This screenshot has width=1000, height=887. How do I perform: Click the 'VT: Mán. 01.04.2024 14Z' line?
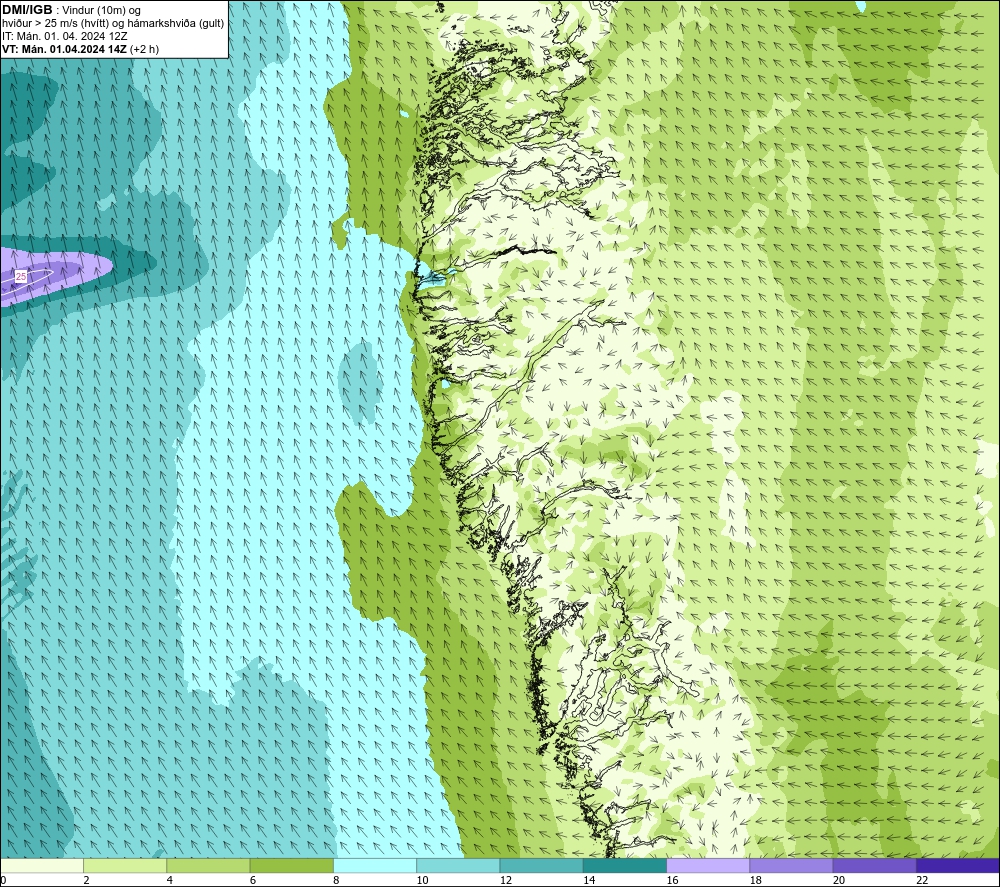click(64, 49)
